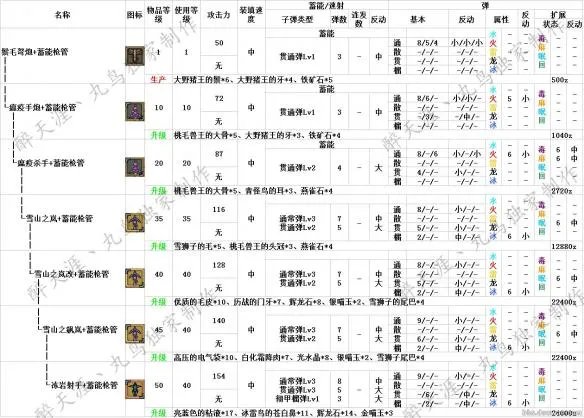This screenshot has height=418, width=584.
Task: Click the 扩展 group header
Action: [x=558, y=15]
